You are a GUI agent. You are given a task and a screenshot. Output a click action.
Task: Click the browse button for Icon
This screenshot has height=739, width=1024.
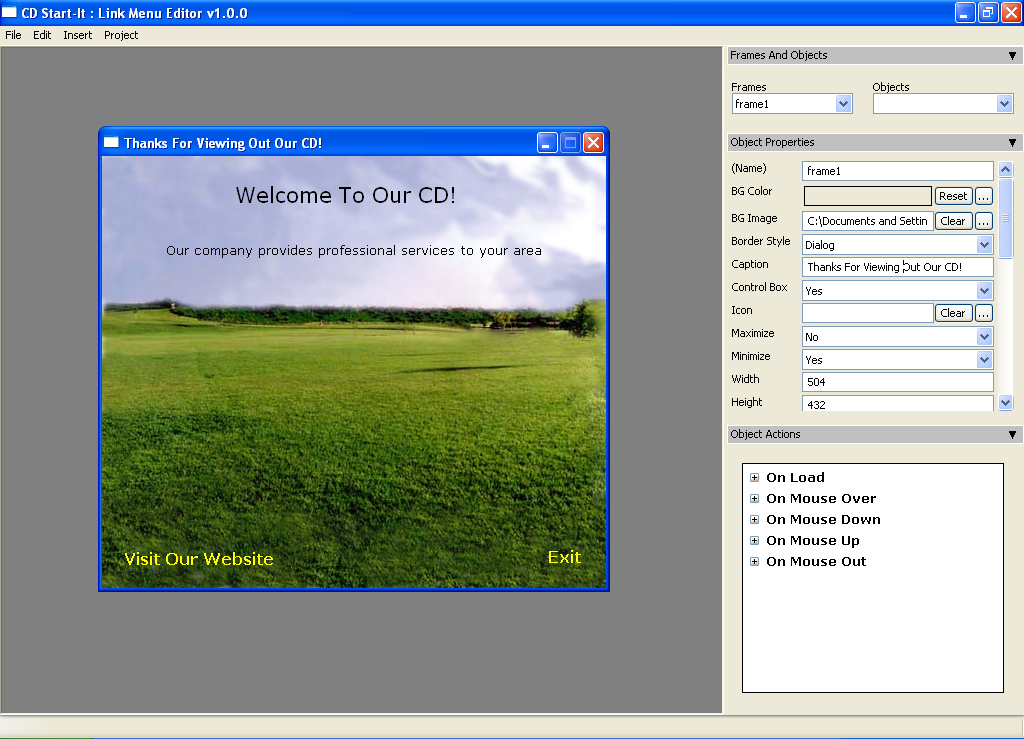tap(984, 313)
